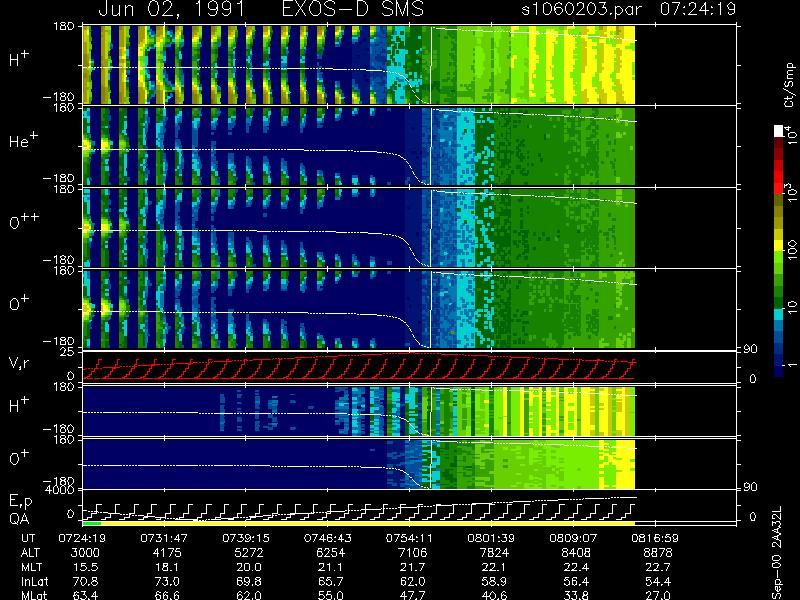Click the InLat value 54.4
The image size is (800, 600).
pyautogui.click(x=658, y=581)
